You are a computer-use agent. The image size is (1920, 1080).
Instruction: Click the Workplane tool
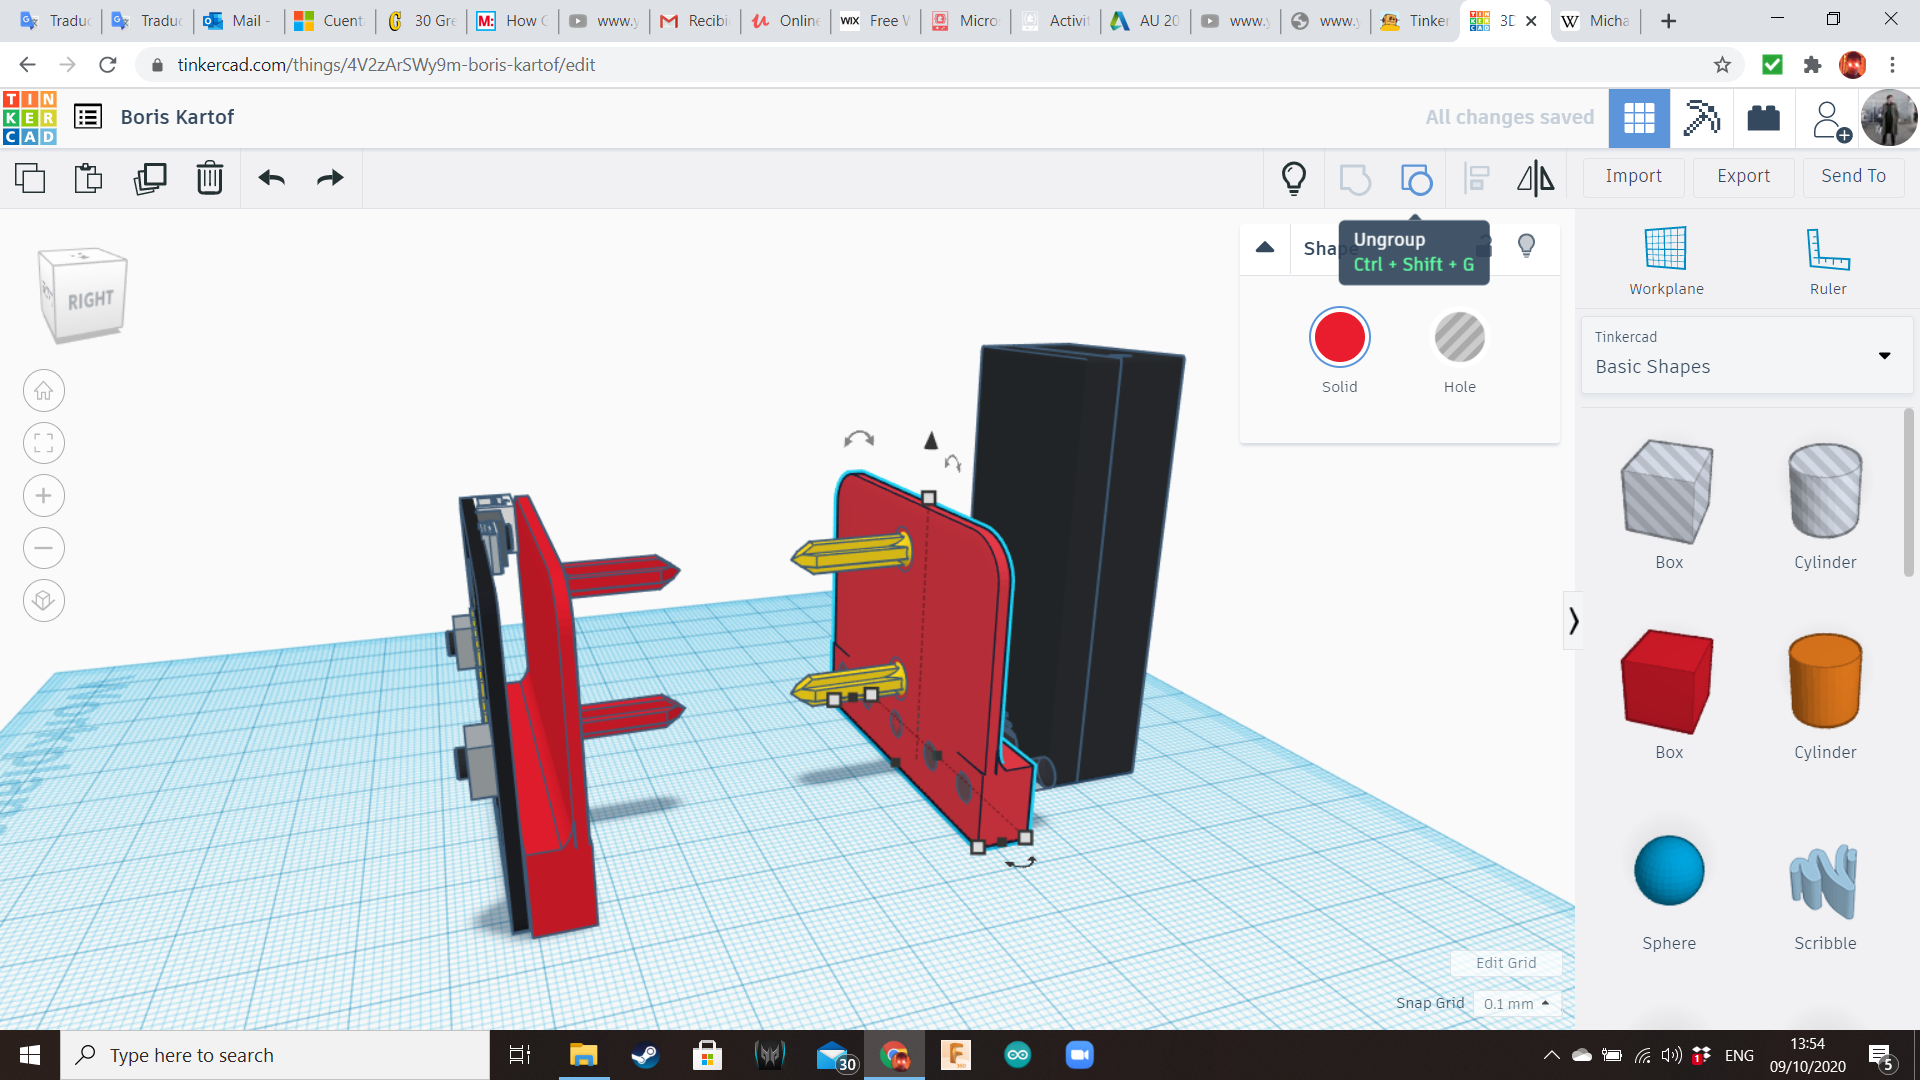pos(1665,258)
